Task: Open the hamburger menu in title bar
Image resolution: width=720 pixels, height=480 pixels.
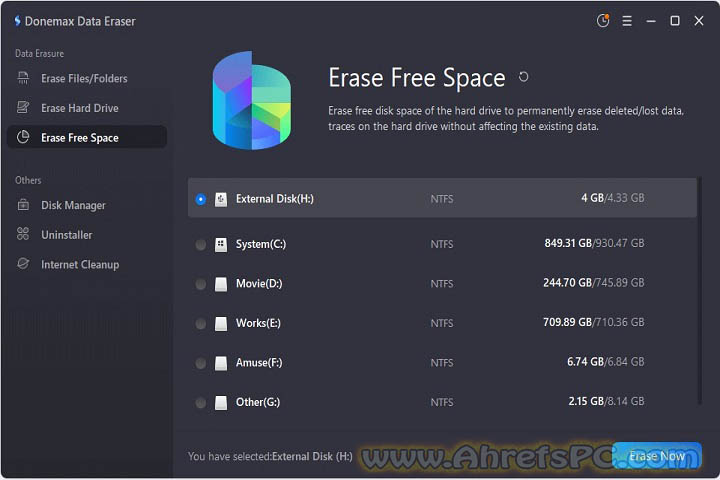Action: (627, 21)
